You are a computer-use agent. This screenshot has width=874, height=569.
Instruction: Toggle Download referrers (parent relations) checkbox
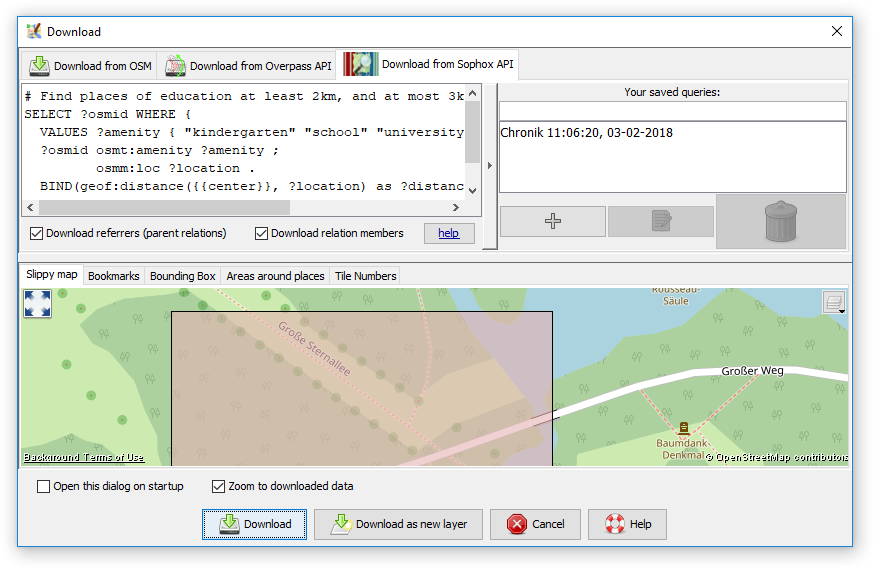click(x=37, y=233)
